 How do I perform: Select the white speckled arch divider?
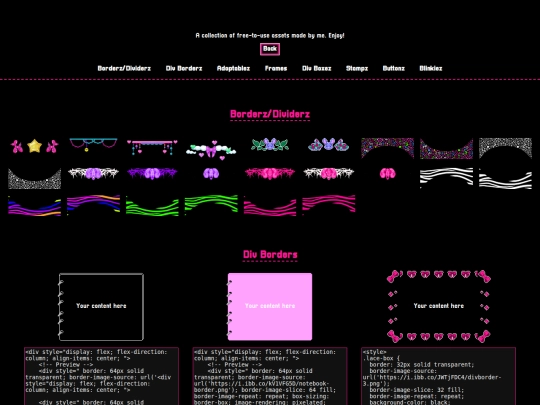click(505, 148)
